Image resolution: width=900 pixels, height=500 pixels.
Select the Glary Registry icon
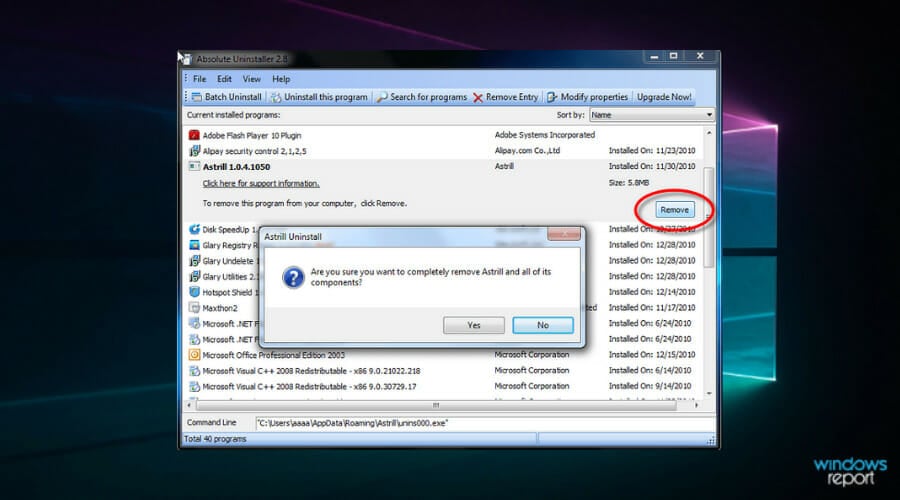point(194,245)
